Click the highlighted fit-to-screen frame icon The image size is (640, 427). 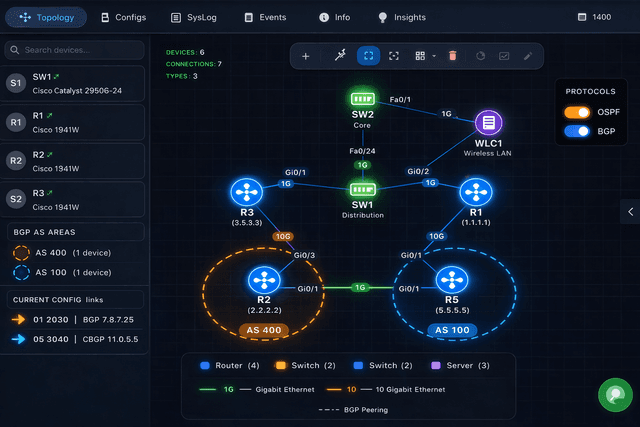(x=368, y=56)
